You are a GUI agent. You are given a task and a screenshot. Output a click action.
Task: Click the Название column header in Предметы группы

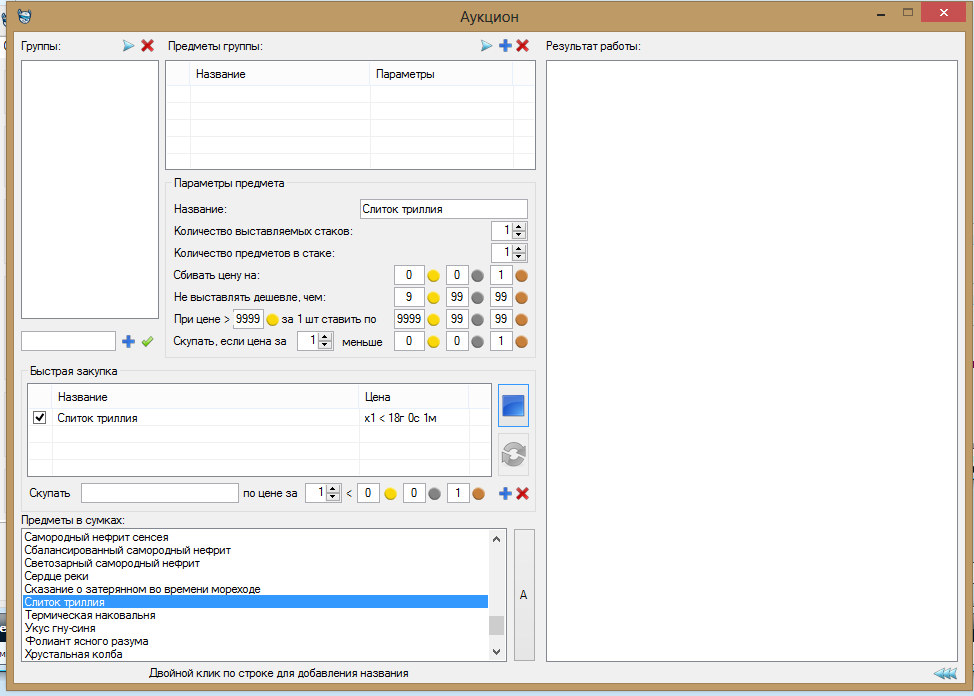pyautogui.click(x=220, y=74)
